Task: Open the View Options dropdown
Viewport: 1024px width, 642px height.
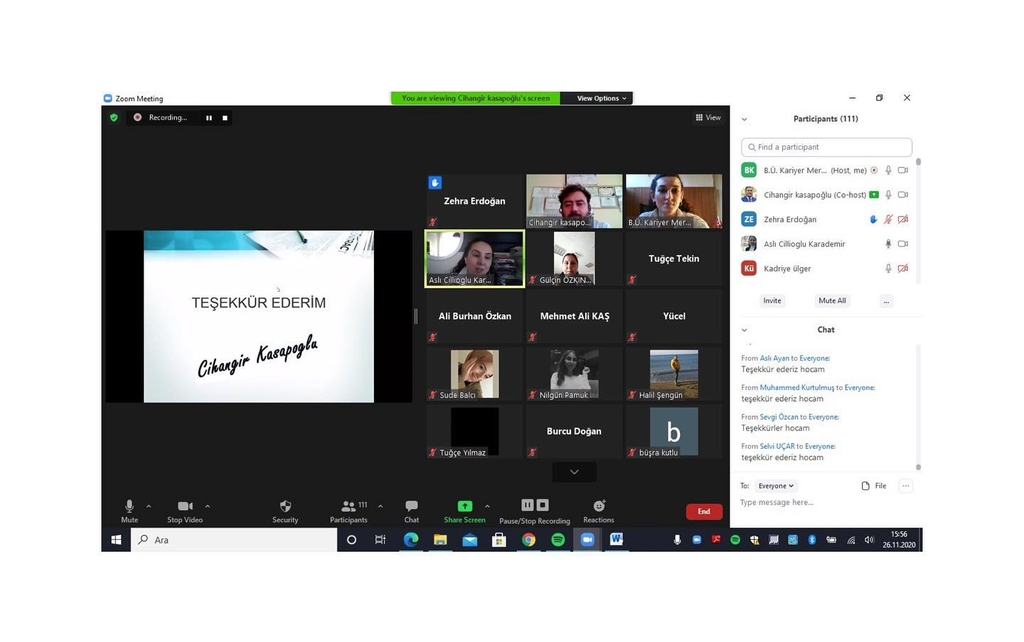Action: click(x=601, y=98)
